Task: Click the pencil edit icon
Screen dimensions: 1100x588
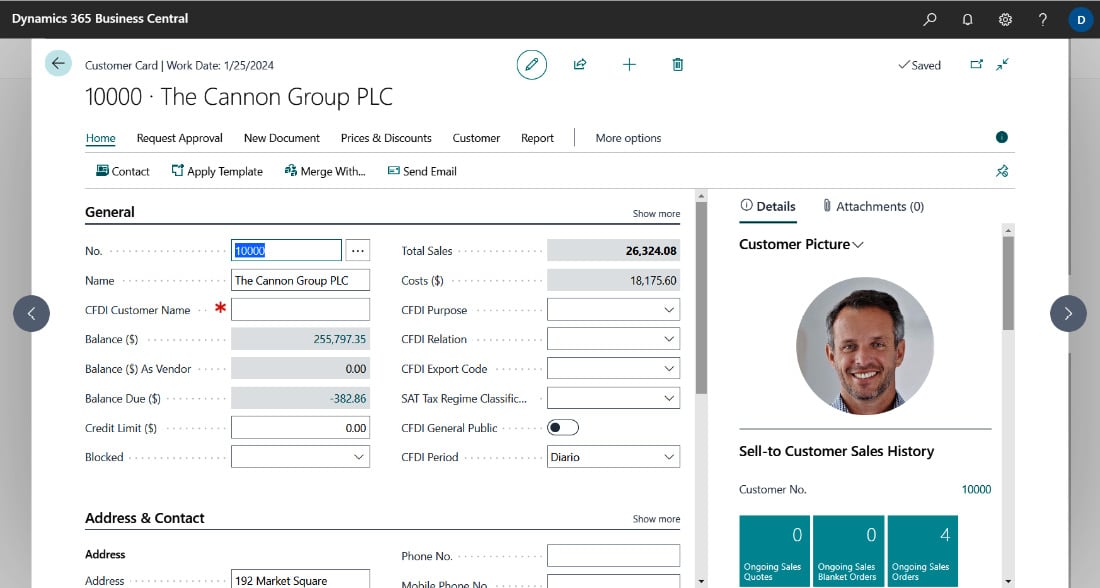Action: point(532,65)
